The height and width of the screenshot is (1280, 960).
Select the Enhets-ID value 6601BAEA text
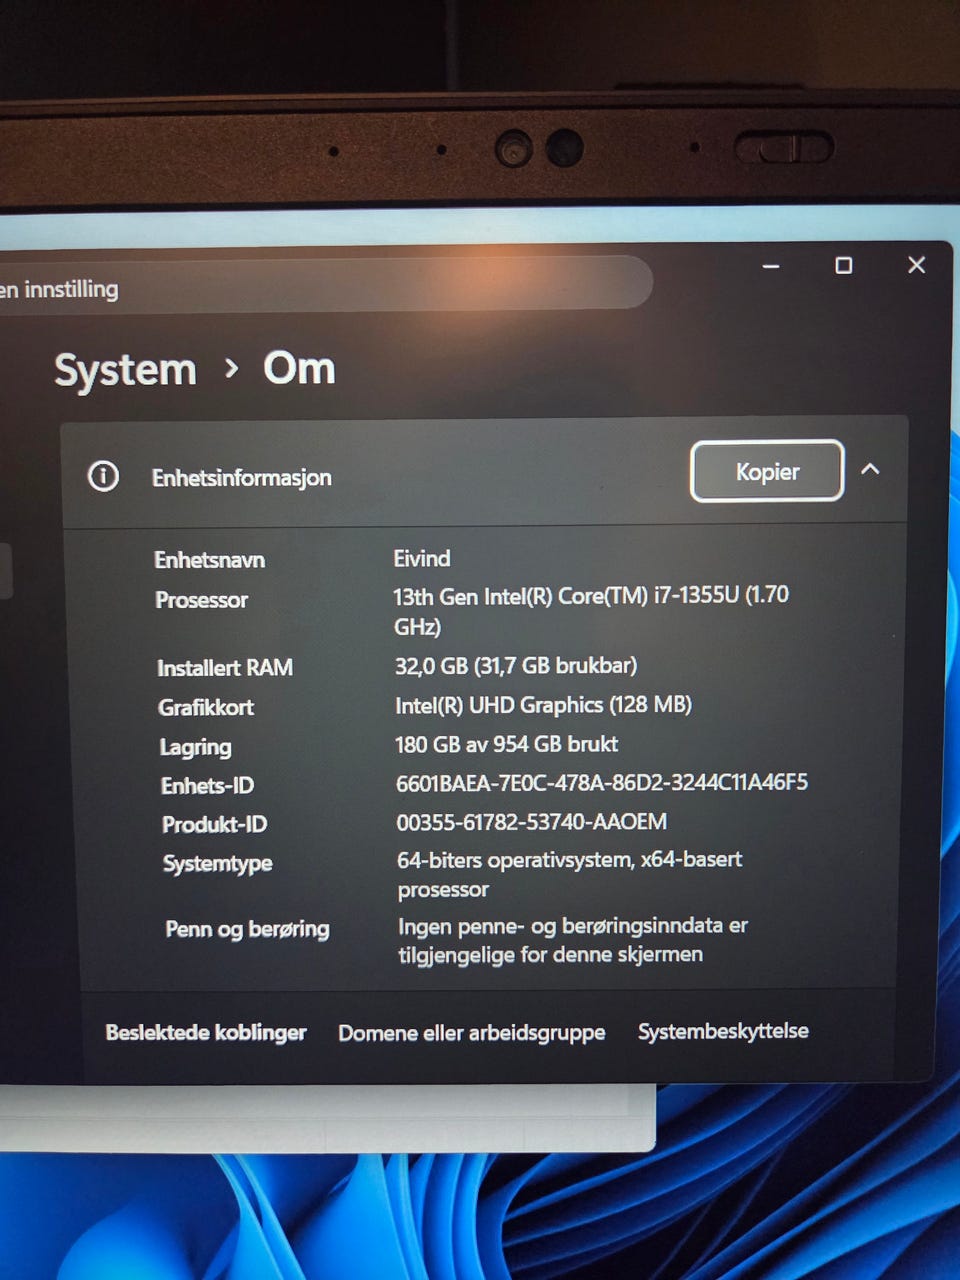point(602,782)
